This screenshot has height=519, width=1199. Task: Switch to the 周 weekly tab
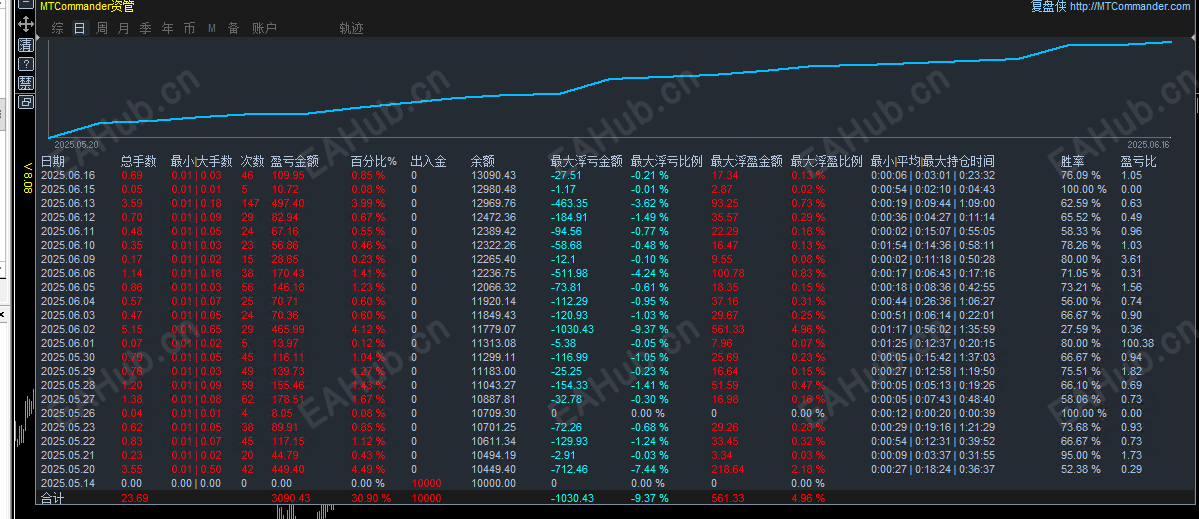(x=102, y=28)
